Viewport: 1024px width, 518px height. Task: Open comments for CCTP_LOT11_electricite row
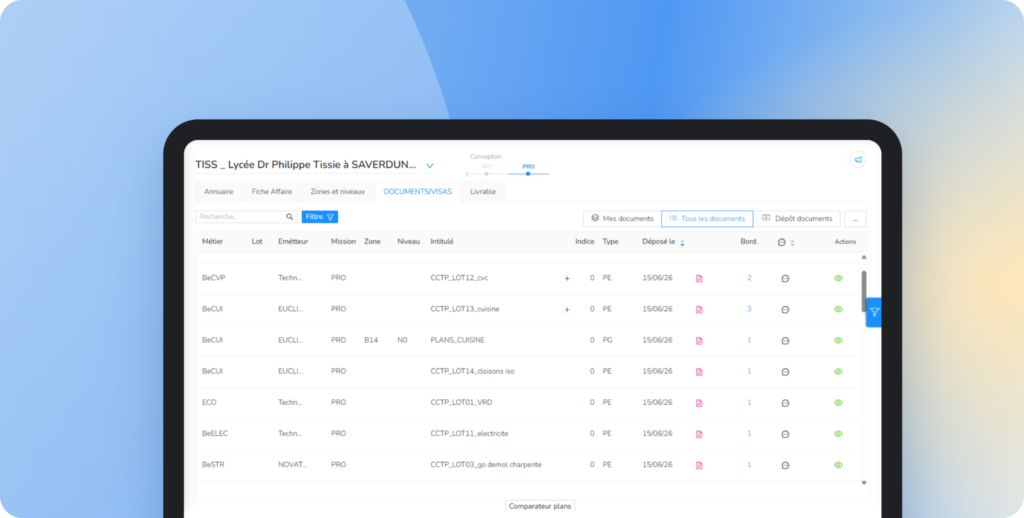click(785, 434)
